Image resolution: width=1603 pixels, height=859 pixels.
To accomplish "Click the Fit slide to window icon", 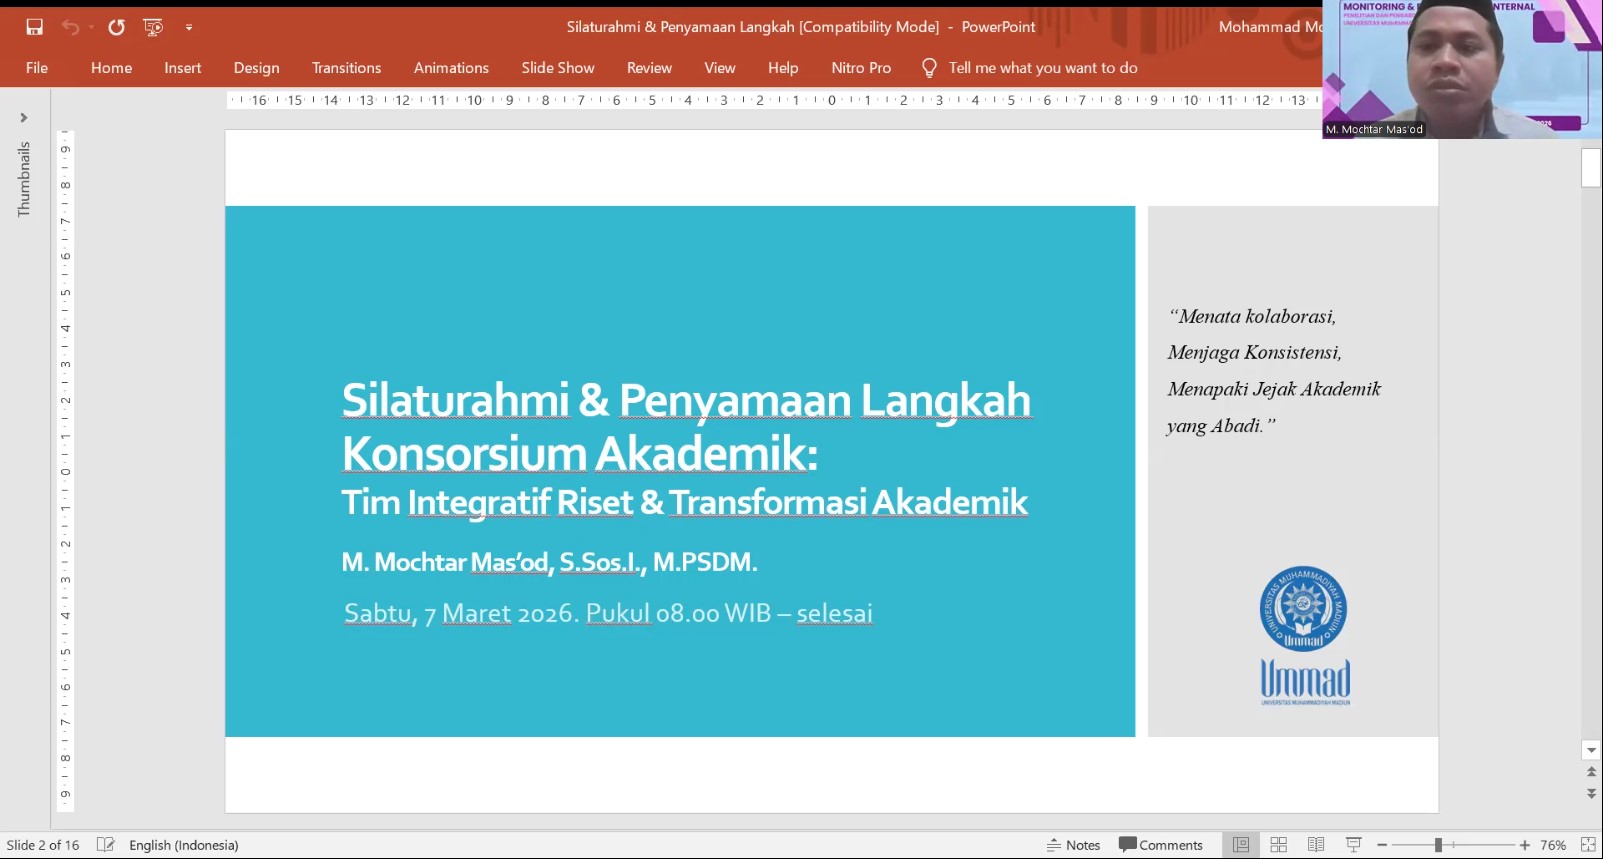I will point(1587,845).
